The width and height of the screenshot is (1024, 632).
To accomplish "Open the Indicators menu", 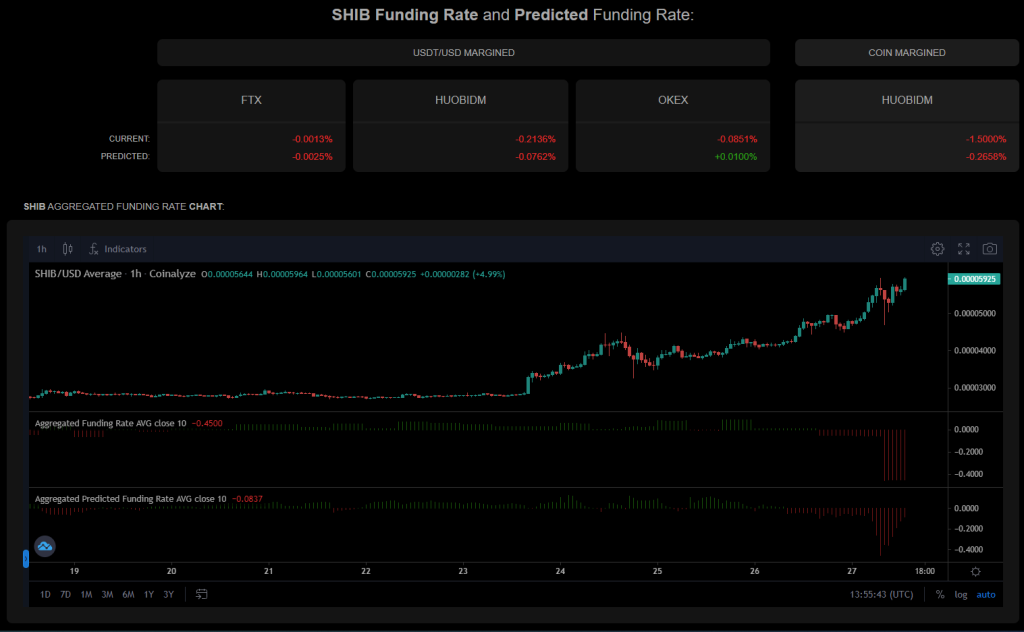I will pos(118,249).
